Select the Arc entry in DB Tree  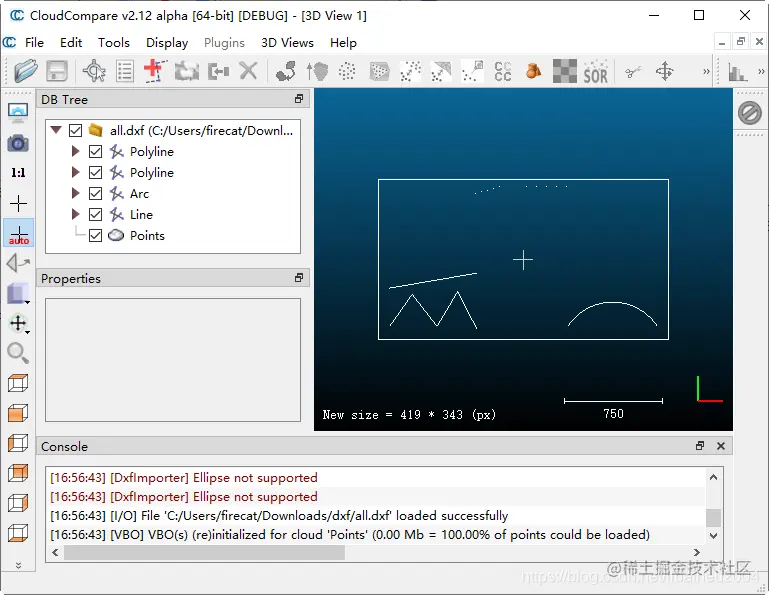[x=139, y=194]
